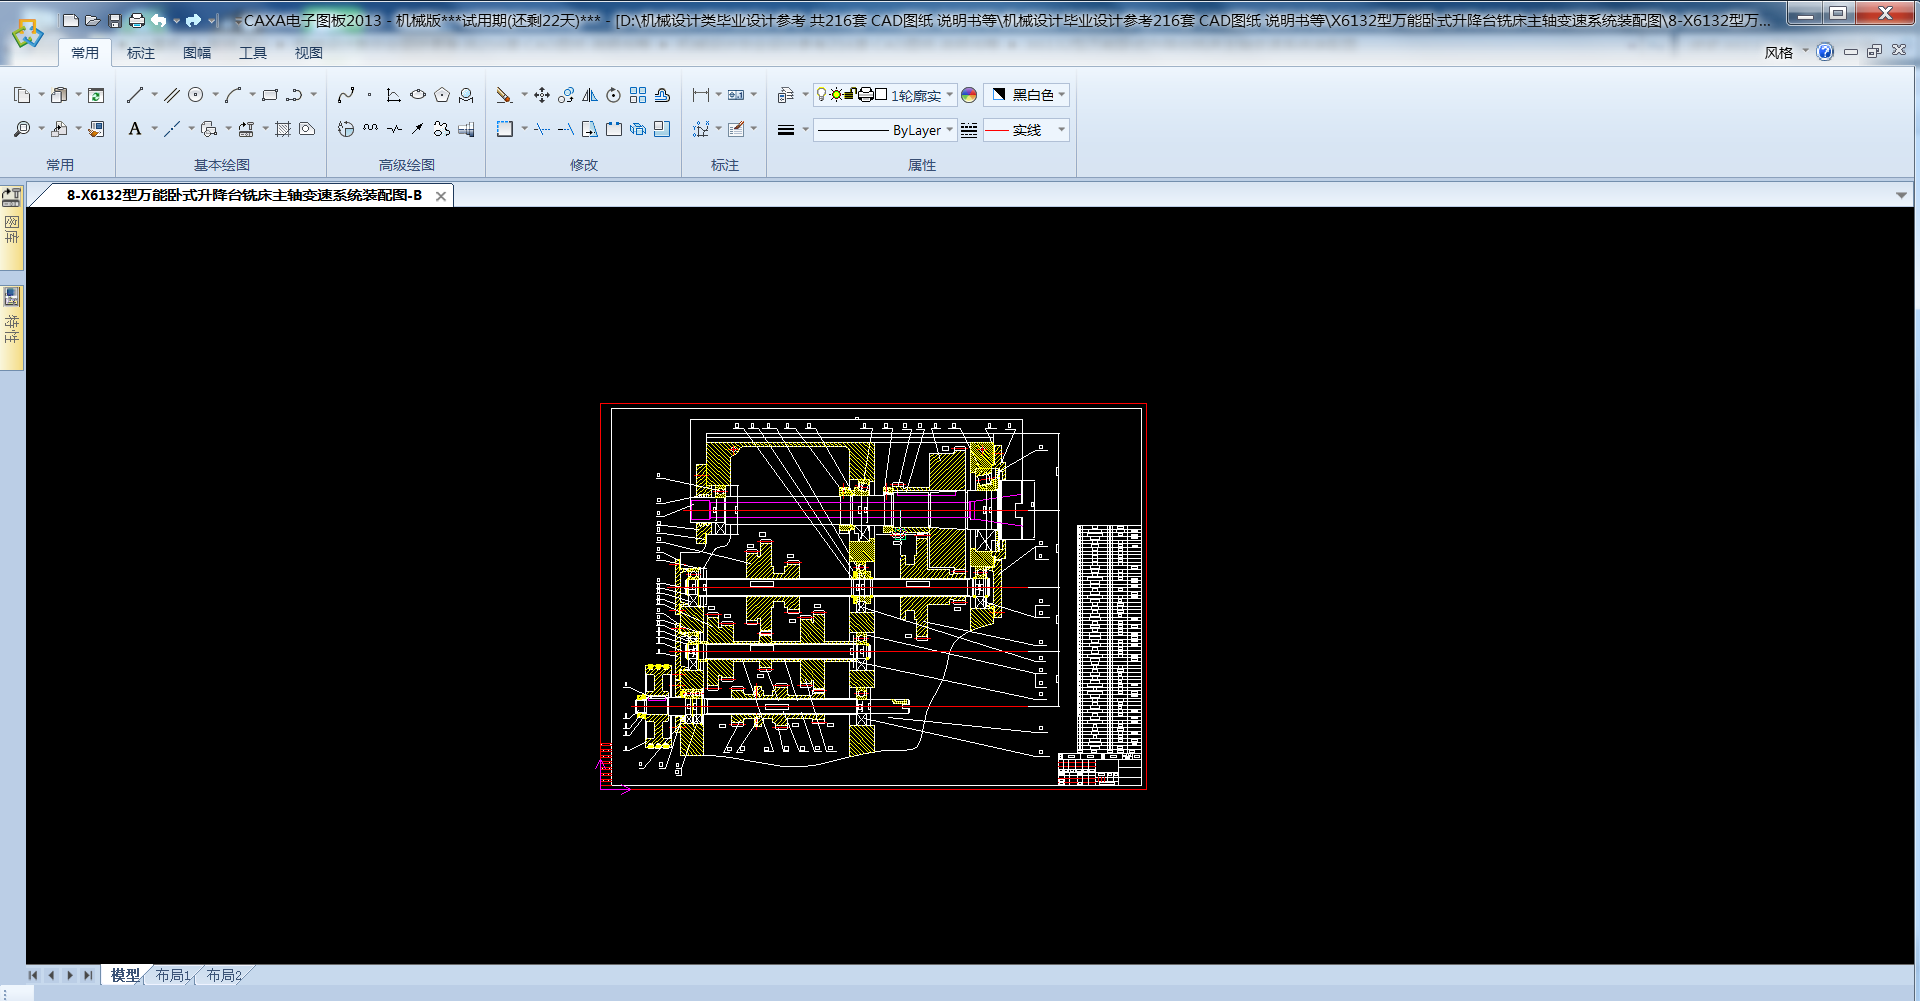Expand the ByLayer line width dropdown
1920x1001 pixels.
pos(949,130)
